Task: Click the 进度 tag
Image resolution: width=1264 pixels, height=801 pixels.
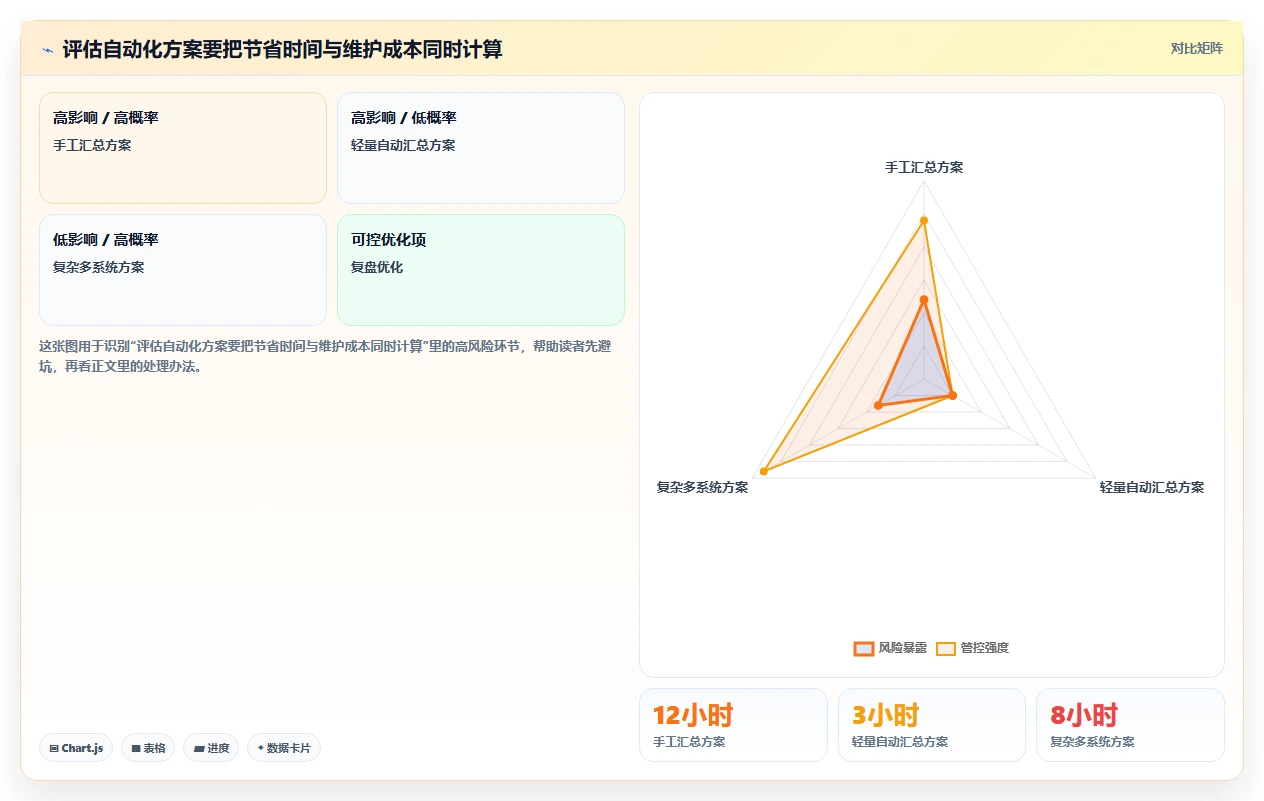Action: point(211,748)
